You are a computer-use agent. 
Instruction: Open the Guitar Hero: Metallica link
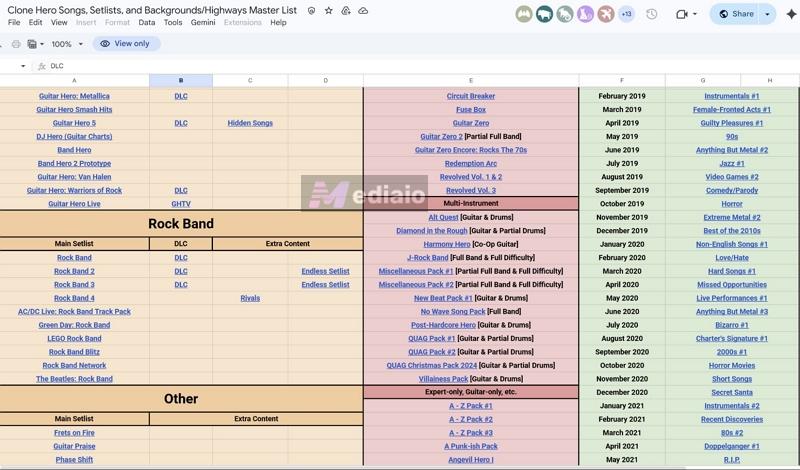tap(74, 96)
